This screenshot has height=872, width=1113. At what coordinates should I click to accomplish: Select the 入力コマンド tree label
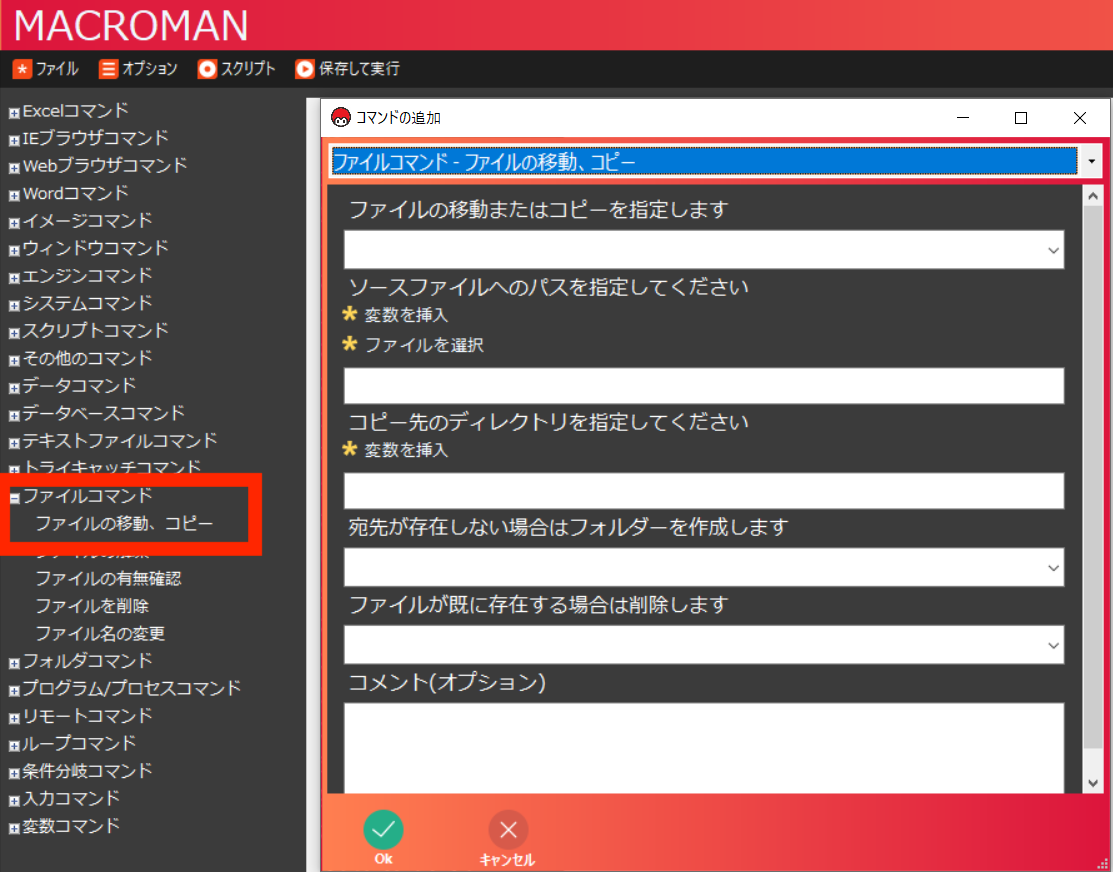point(71,798)
